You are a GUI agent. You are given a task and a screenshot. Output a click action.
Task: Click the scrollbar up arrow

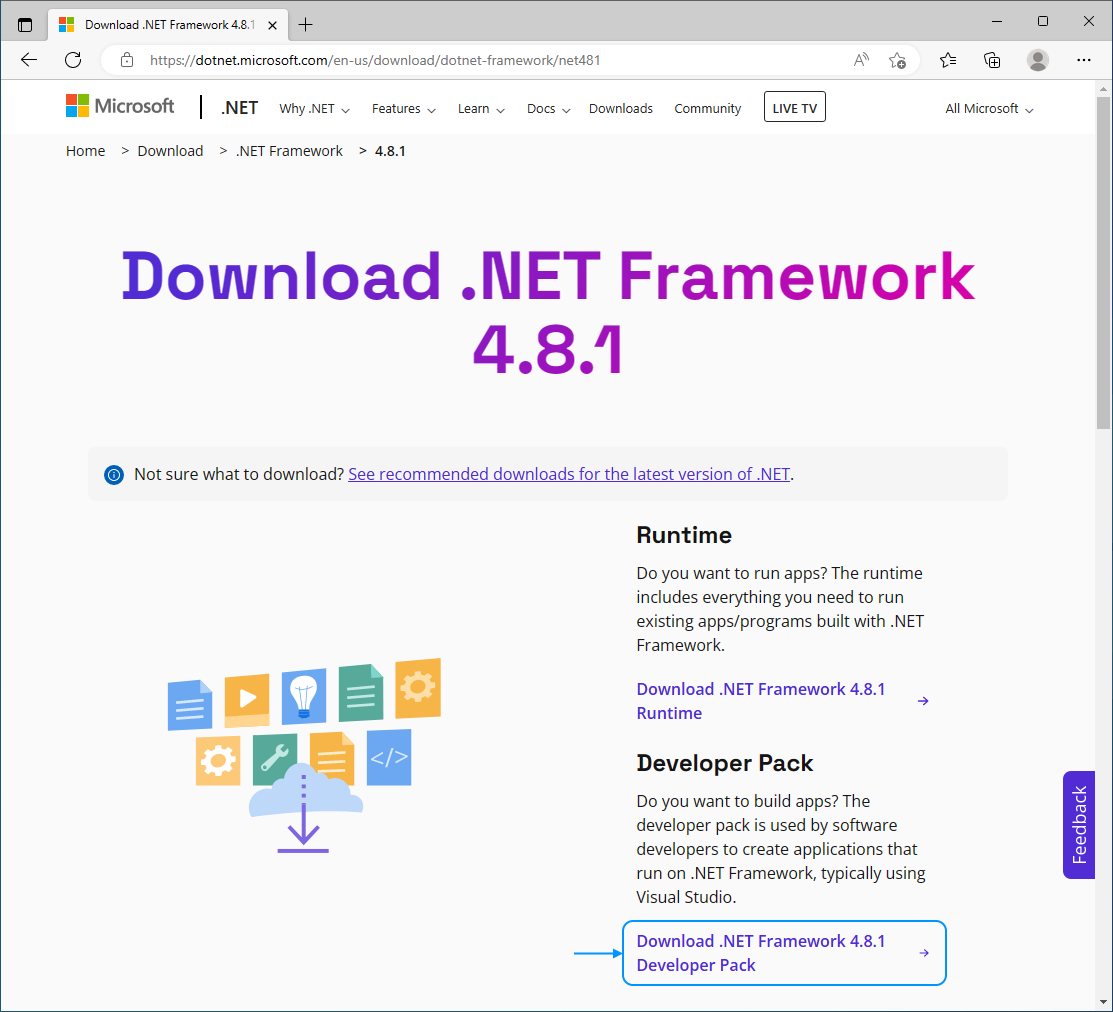pos(1103,89)
